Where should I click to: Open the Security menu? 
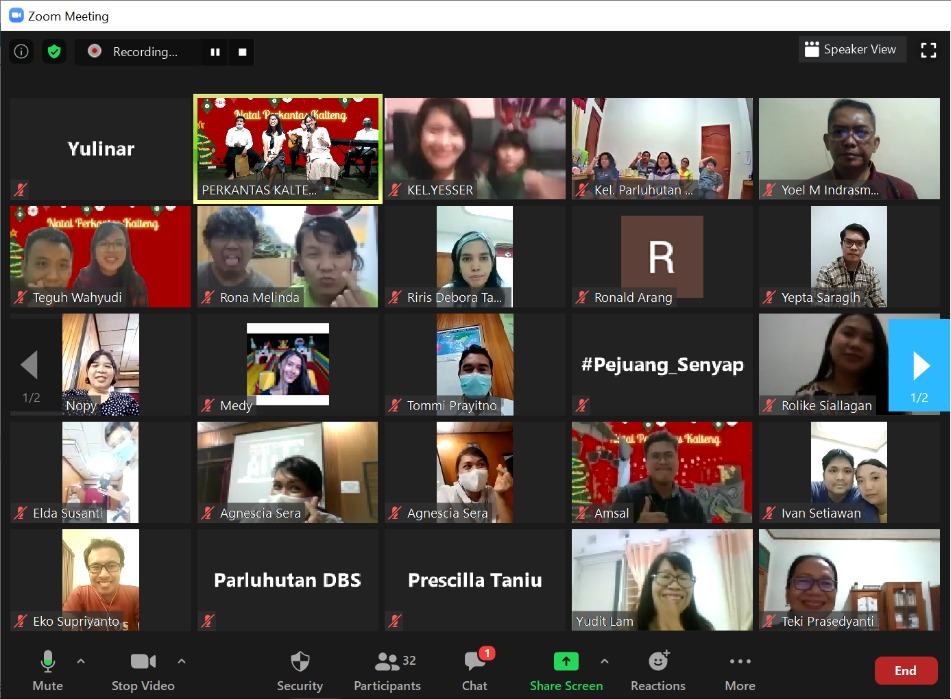coord(300,670)
